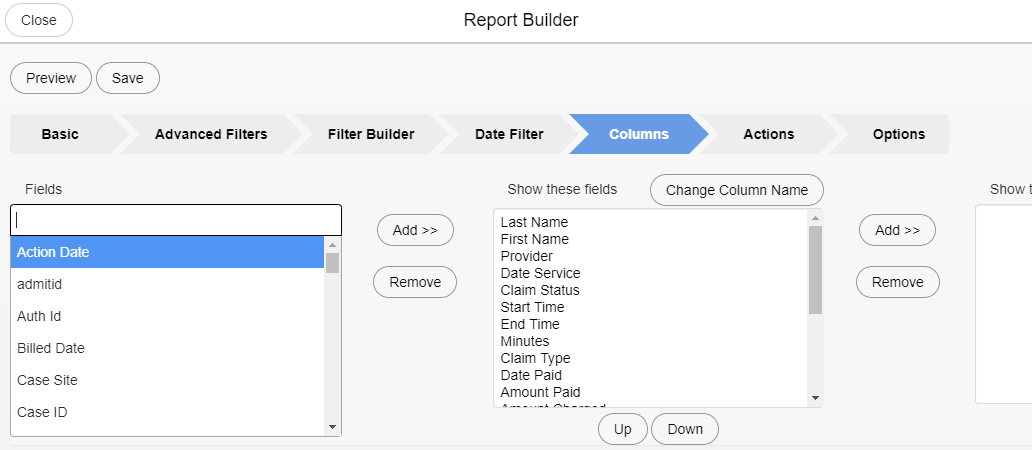Go to the Basic step
This screenshot has width=1032, height=450.
(60, 134)
